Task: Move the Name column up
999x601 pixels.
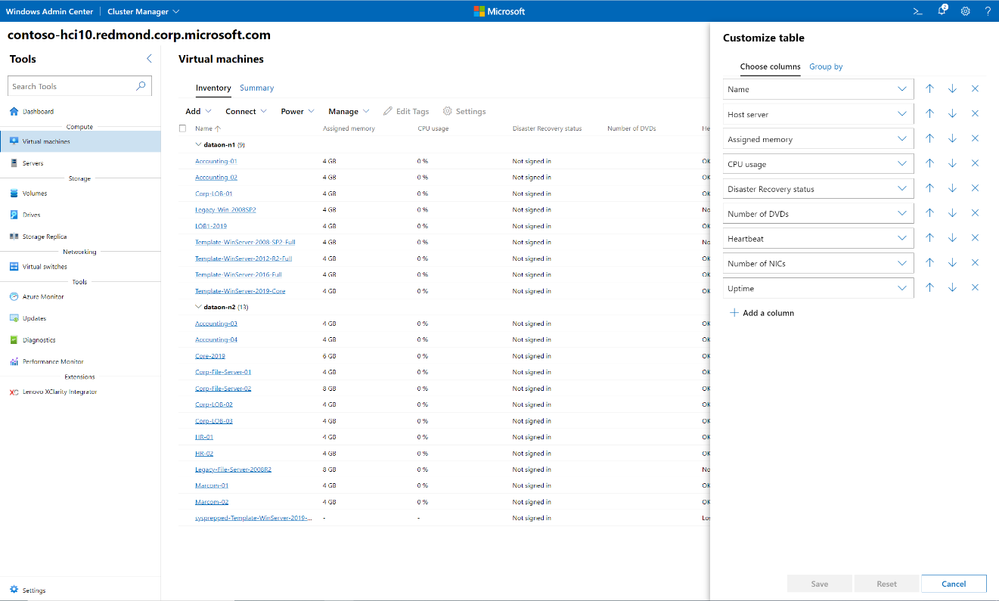Action: pos(930,89)
